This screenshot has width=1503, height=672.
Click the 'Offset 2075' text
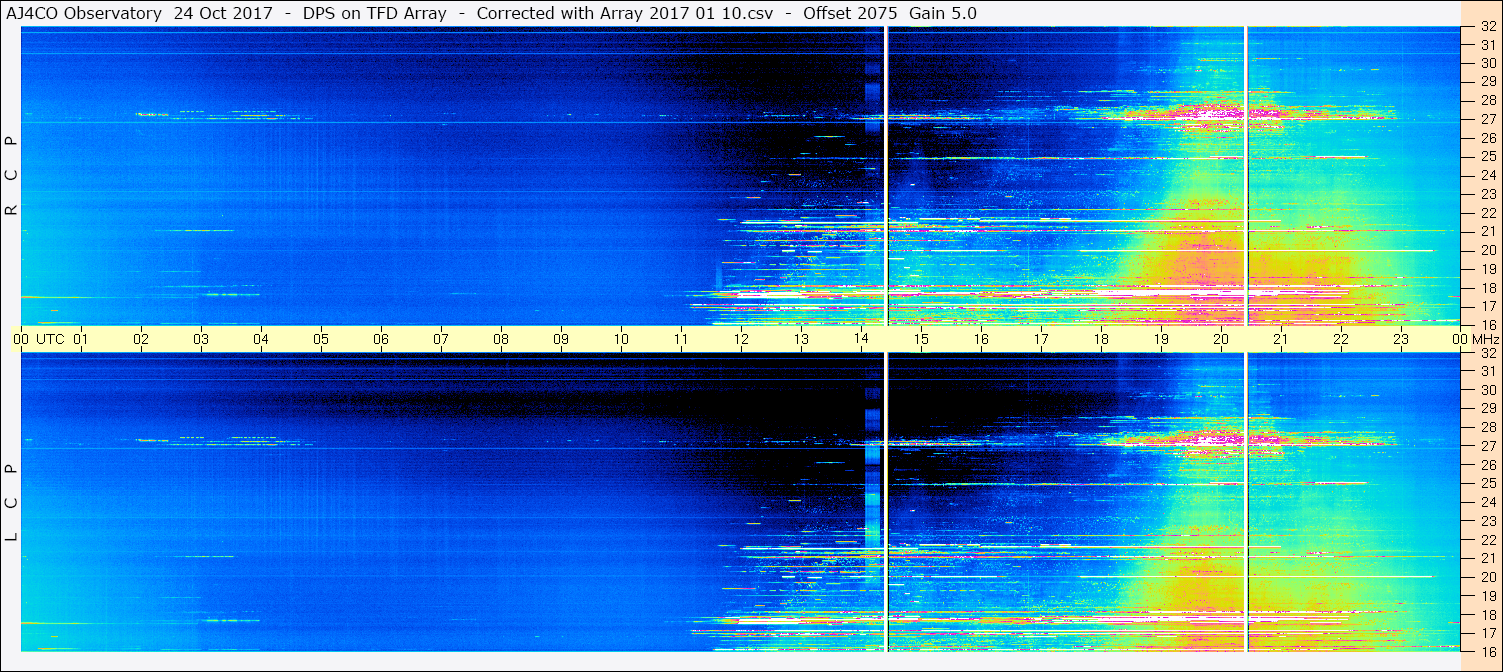[x=850, y=13]
